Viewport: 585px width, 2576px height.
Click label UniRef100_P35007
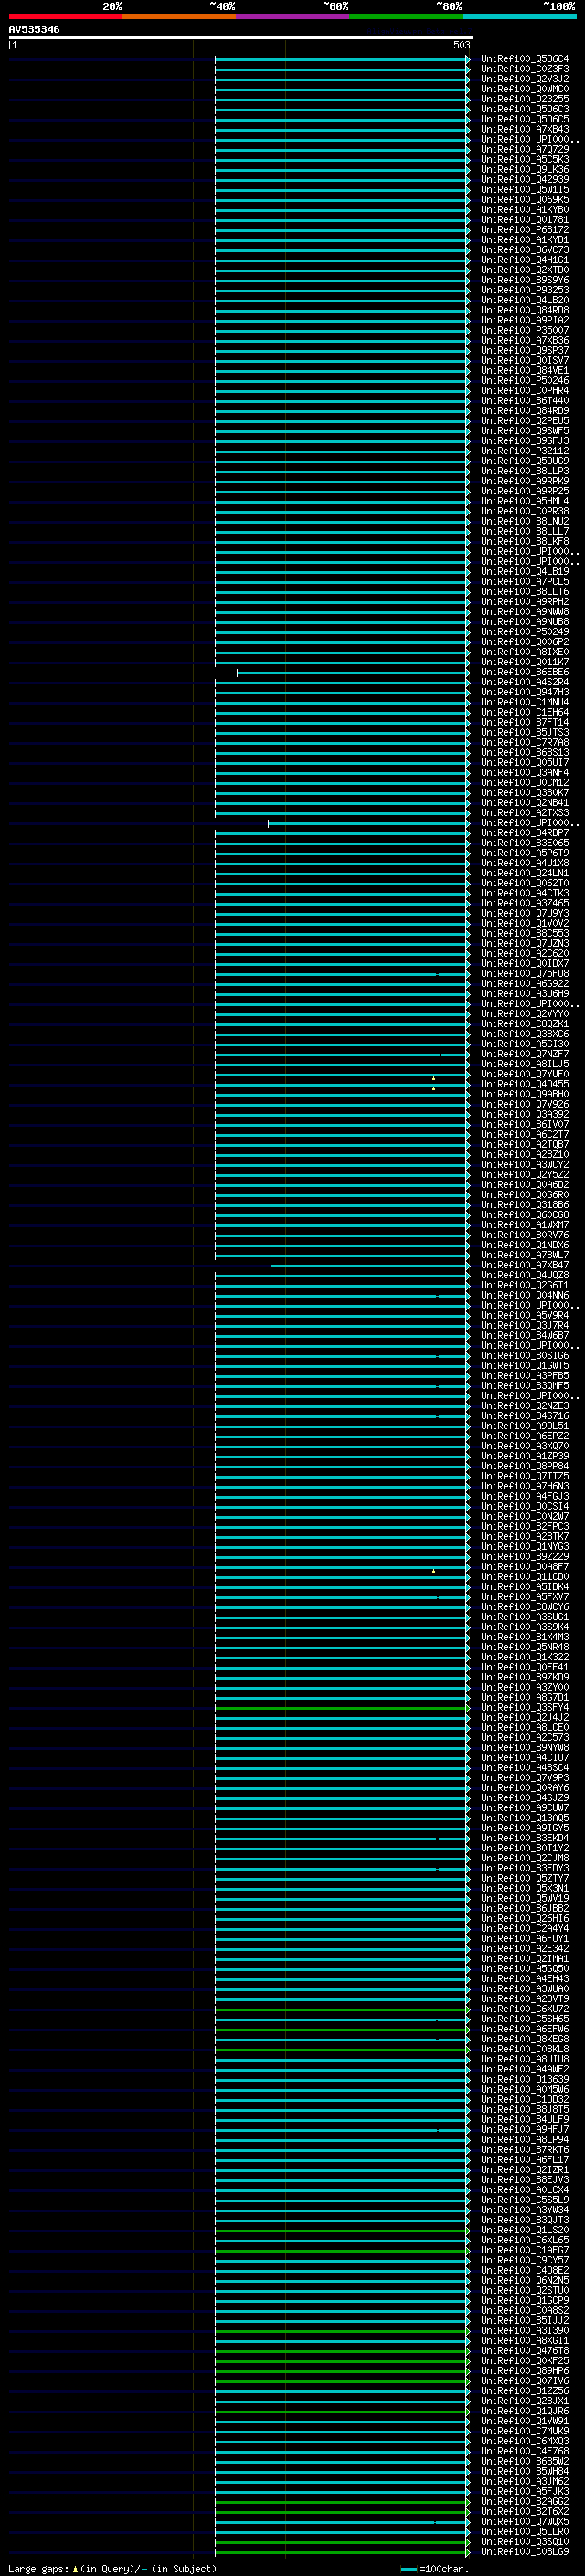click(x=524, y=330)
